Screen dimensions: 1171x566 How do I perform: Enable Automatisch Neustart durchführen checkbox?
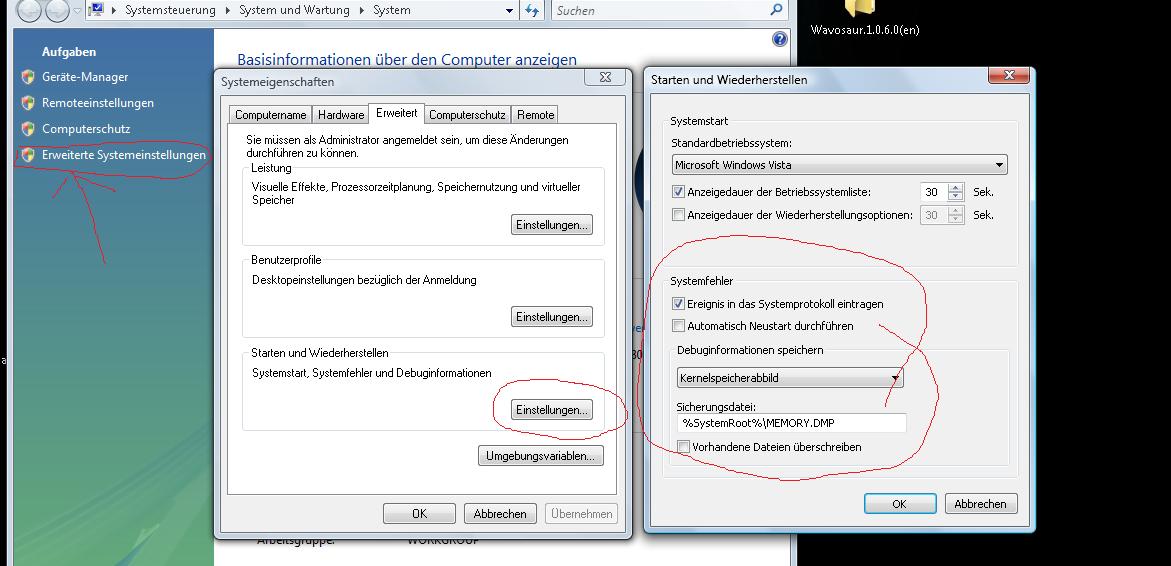pyautogui.click(x=678, y=326)
